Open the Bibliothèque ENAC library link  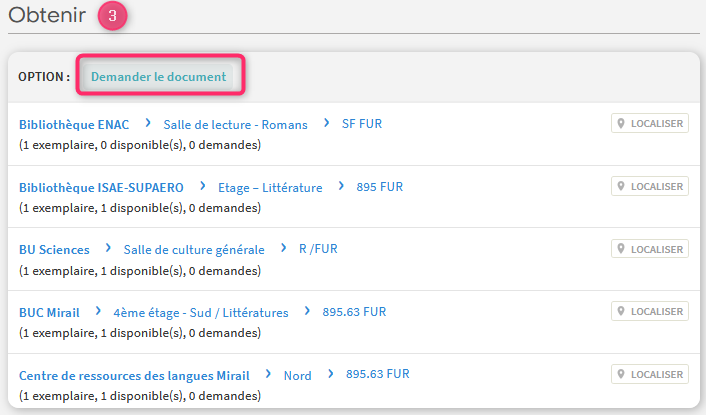coord(74,124)
